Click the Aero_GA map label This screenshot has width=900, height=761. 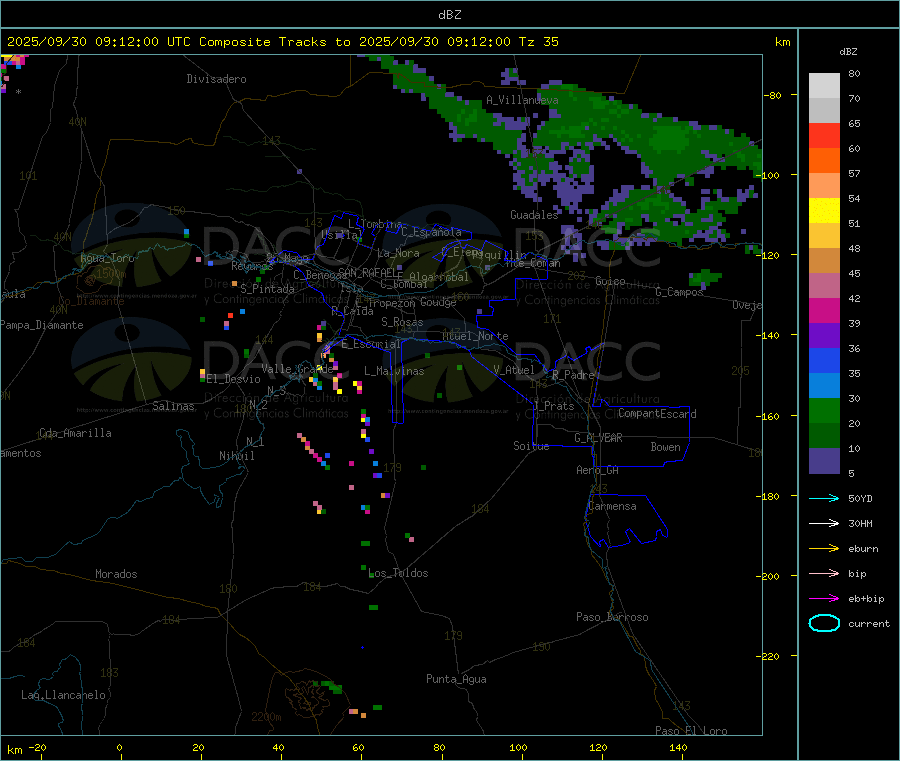click(598, 470)
